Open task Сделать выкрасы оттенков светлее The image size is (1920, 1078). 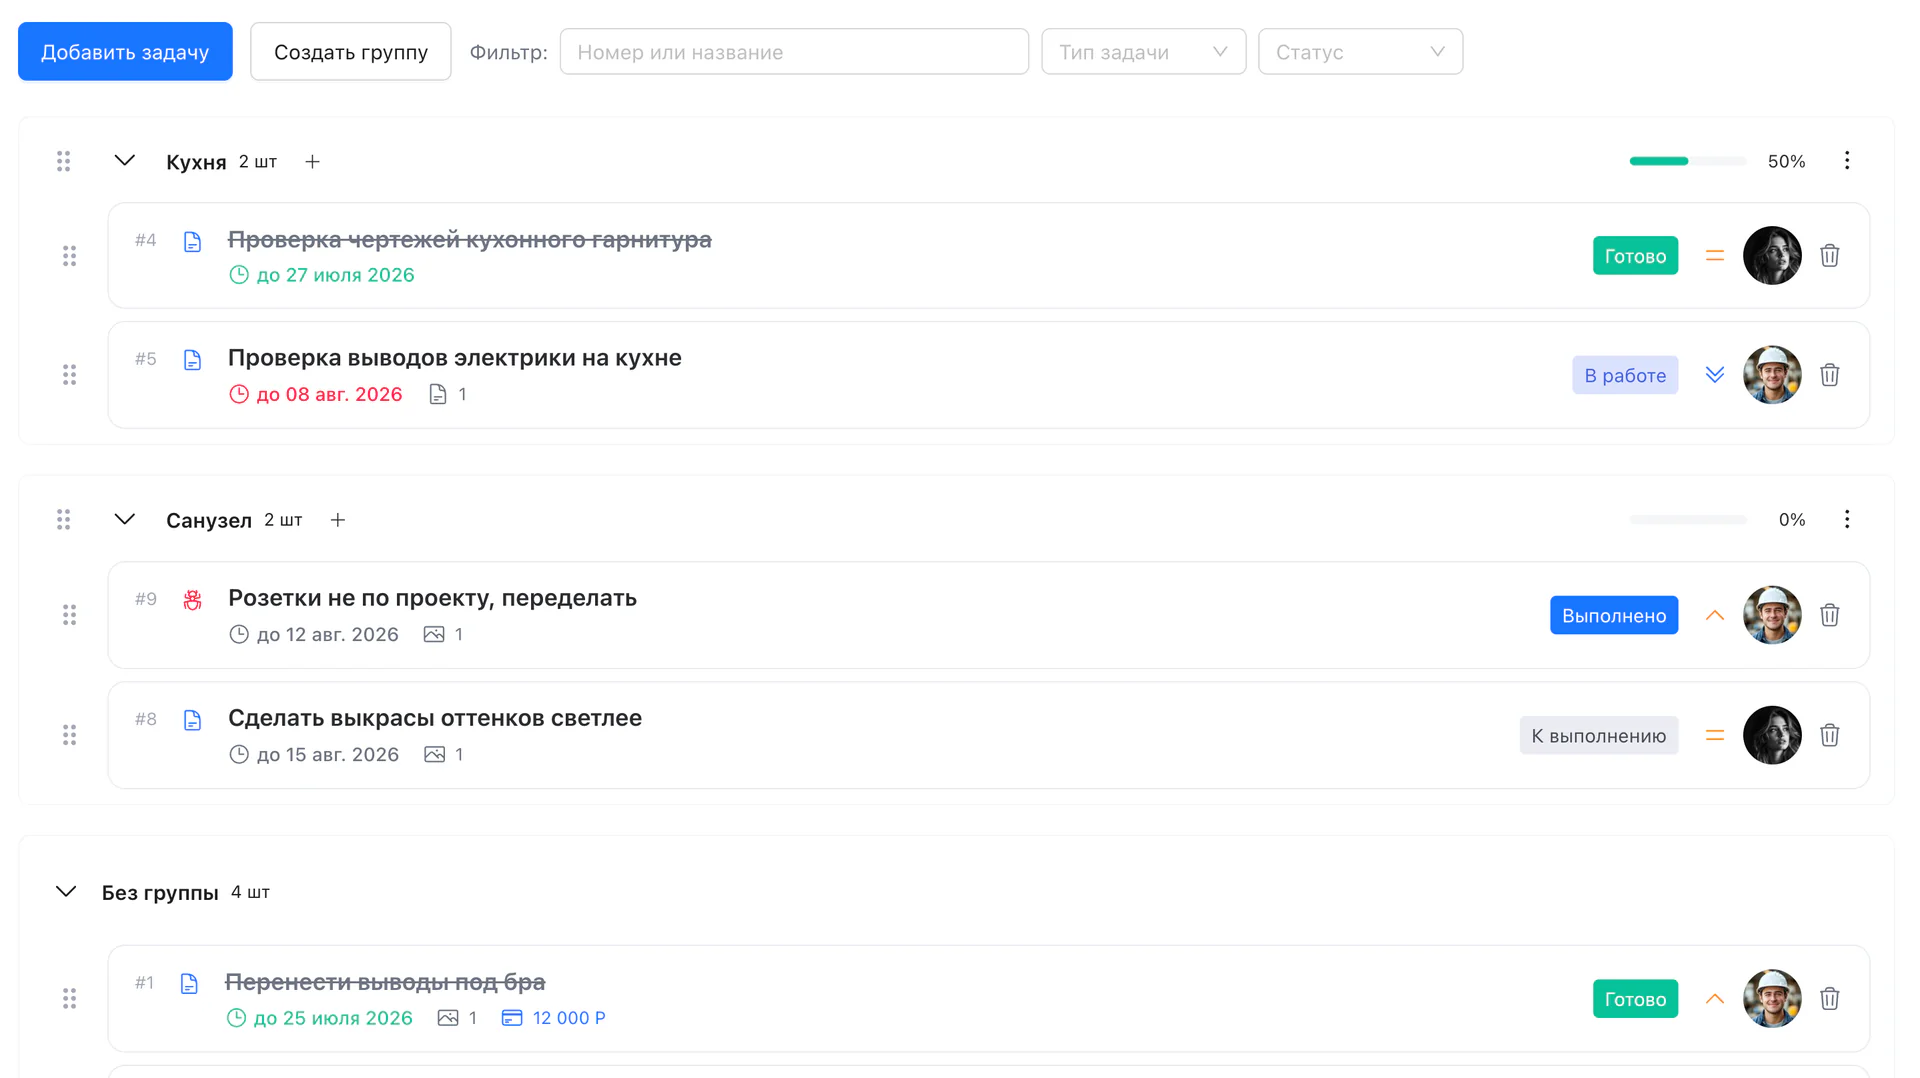(435, 718)
